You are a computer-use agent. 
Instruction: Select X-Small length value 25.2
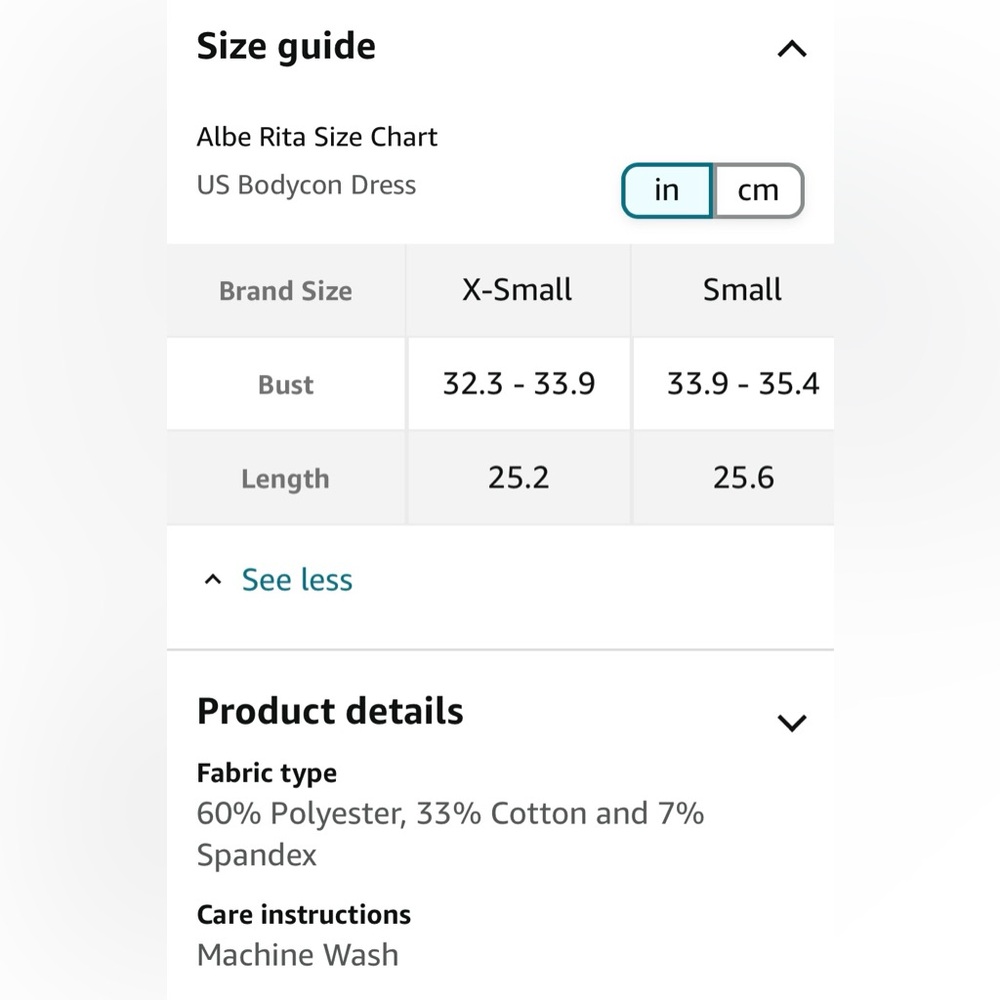[518, 478]
